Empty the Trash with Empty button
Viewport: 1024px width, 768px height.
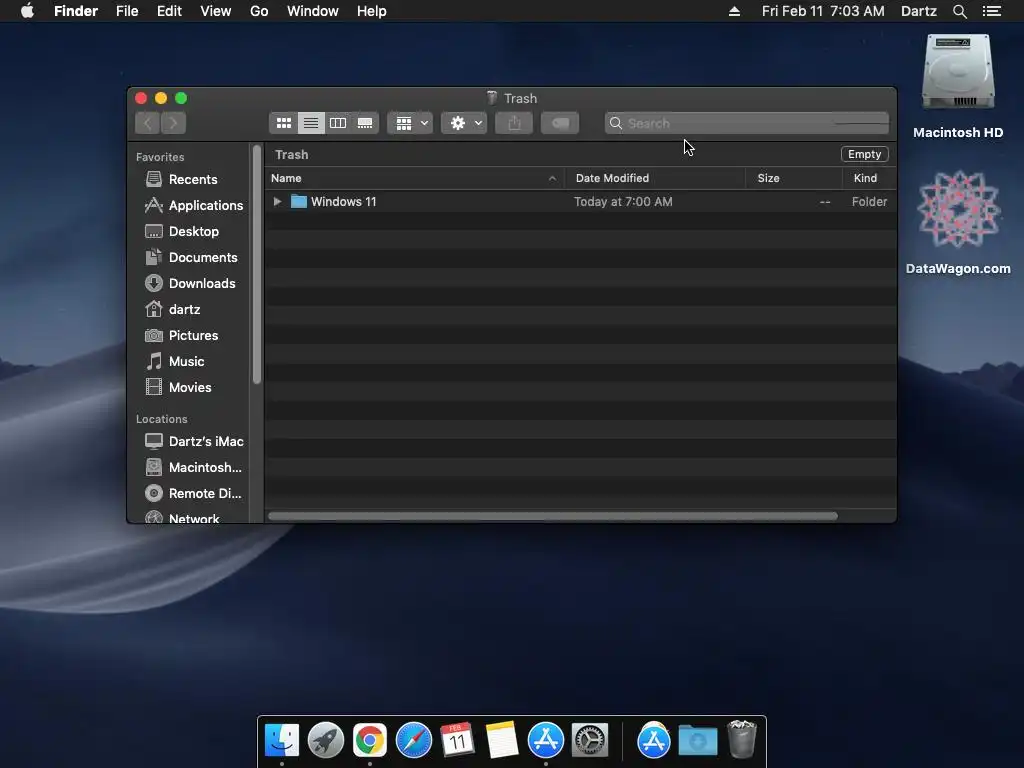[865, 154]
